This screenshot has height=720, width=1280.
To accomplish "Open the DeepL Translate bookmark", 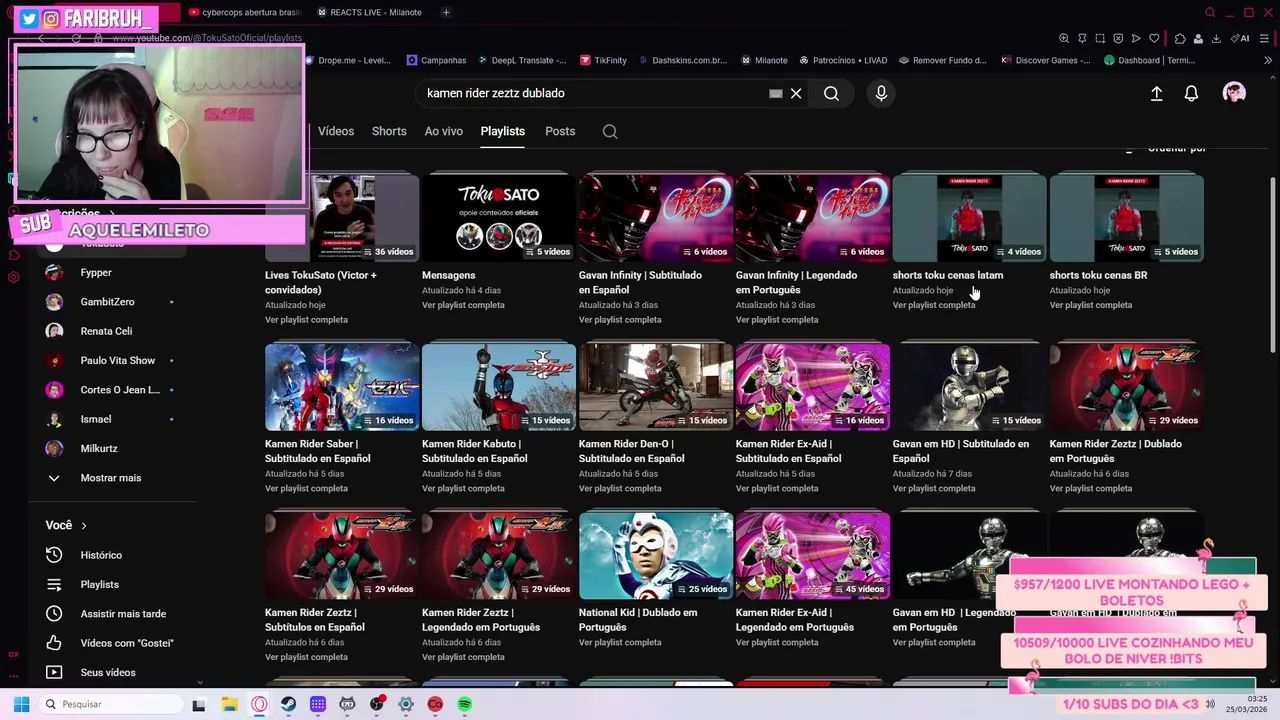I will pos(520,60).
